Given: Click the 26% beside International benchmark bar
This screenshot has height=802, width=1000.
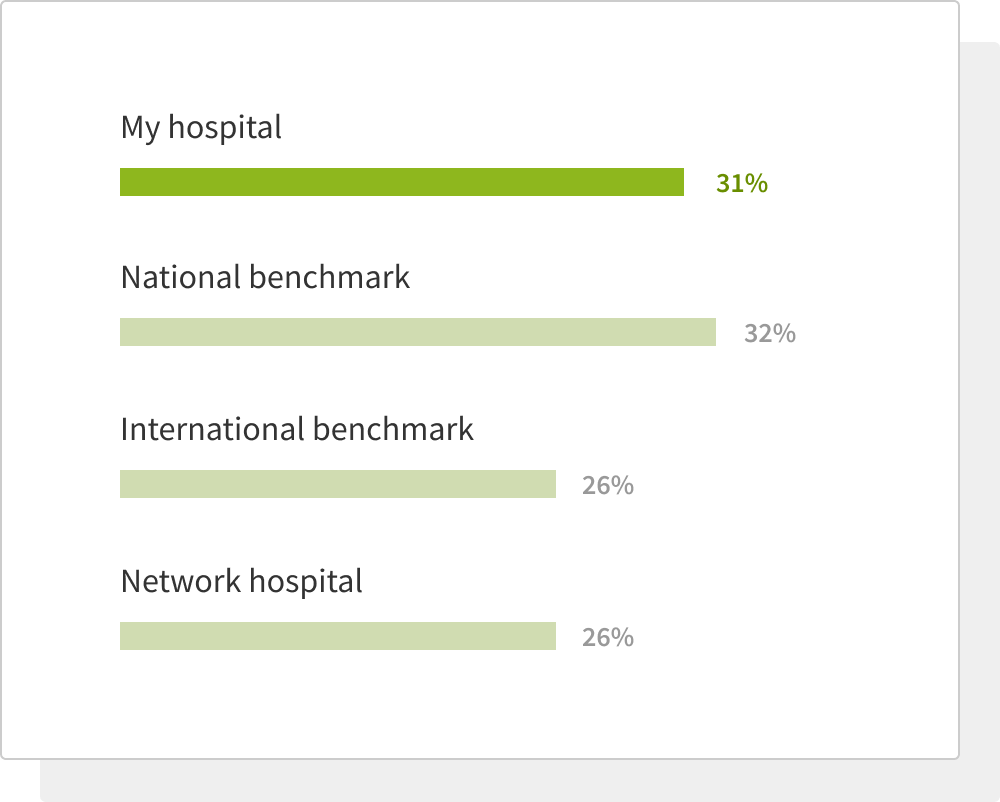Looking at the screenshot, I should pyautogui.click(x=608, y=486).
